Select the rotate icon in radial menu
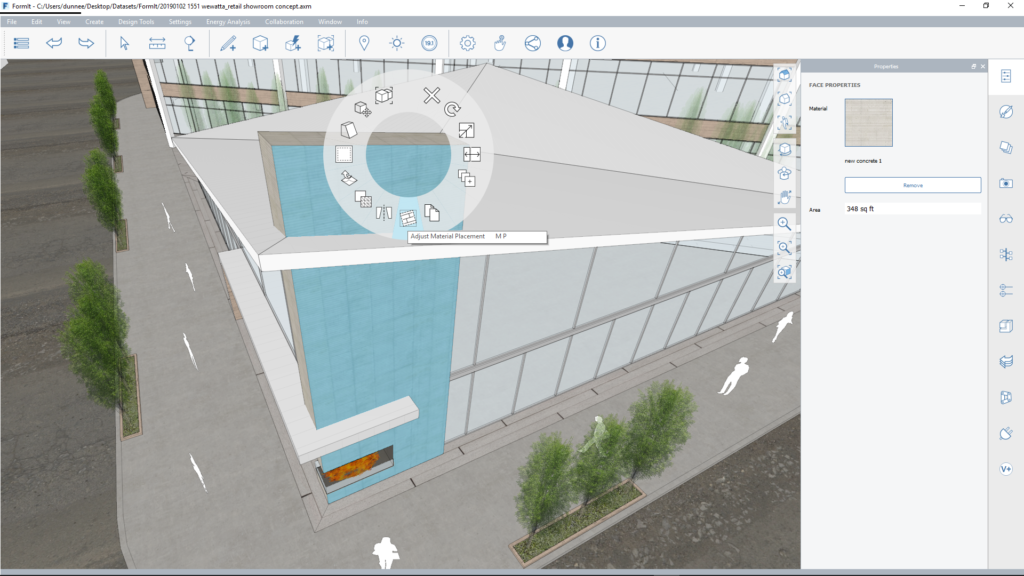This screenshot has height=576, width=1024. click(x=453, y=110)
